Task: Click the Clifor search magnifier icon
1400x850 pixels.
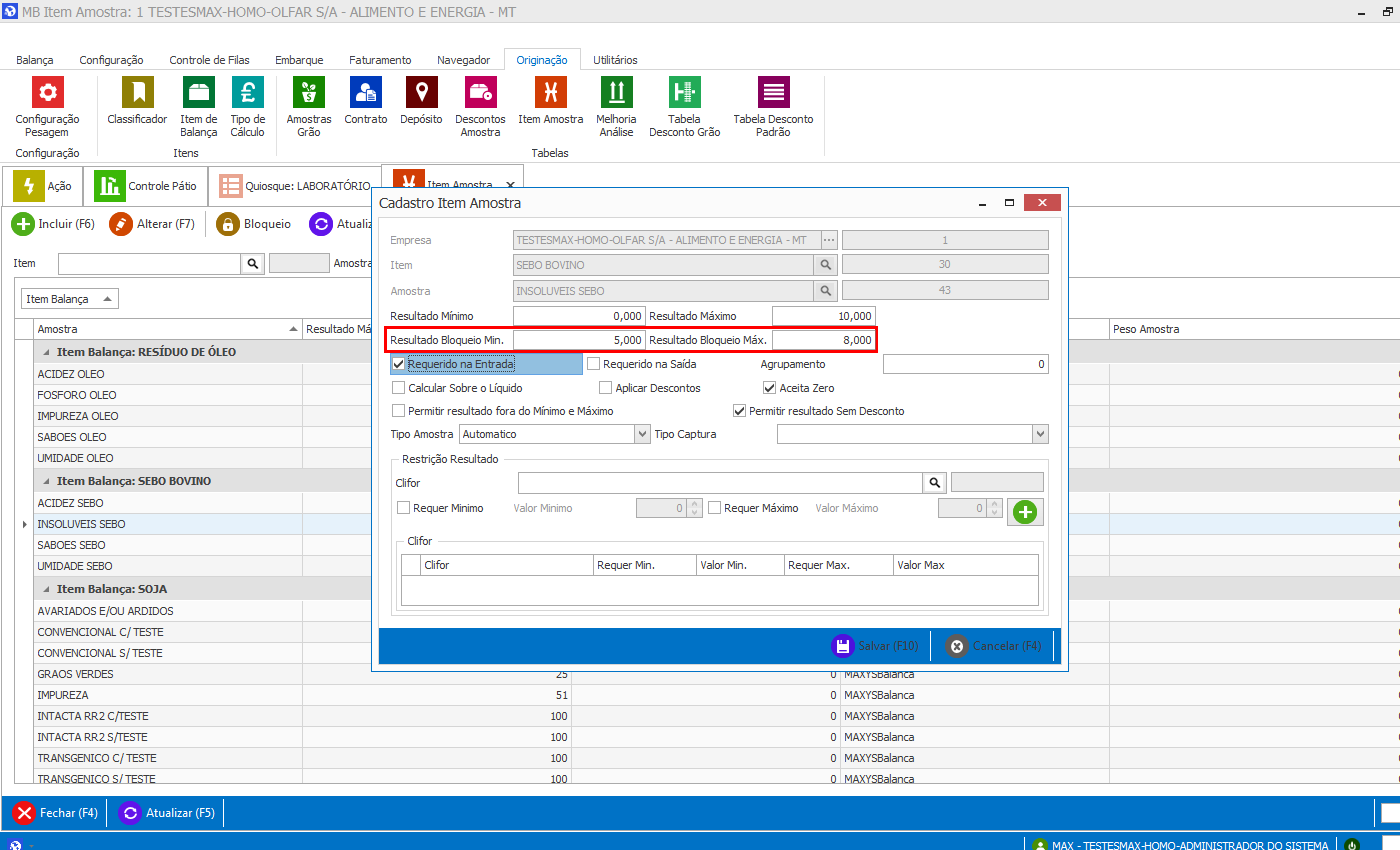Action: coord(935,483)
